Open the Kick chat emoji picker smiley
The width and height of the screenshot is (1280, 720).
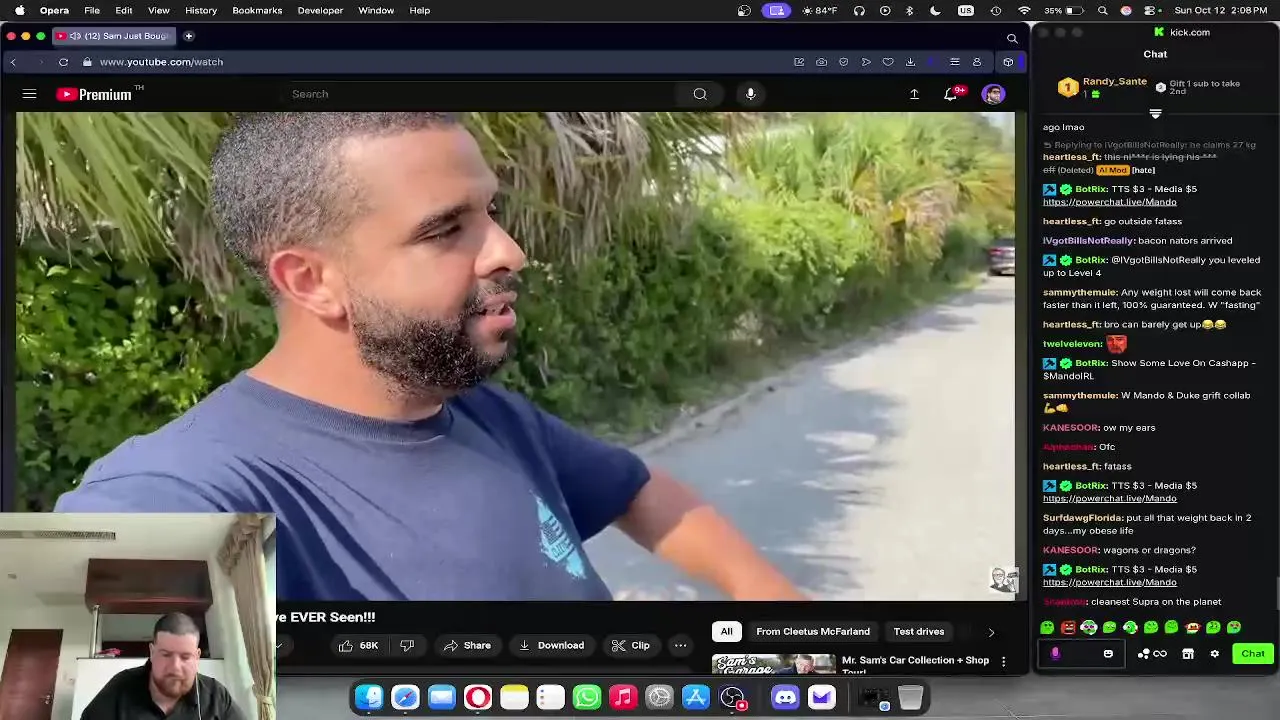(x=1108, y=654)
